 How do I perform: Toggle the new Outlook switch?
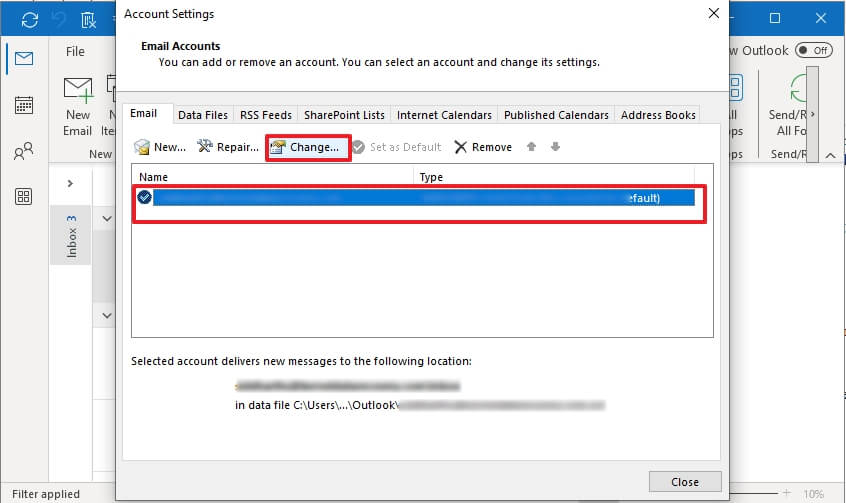tap(814, 51)
